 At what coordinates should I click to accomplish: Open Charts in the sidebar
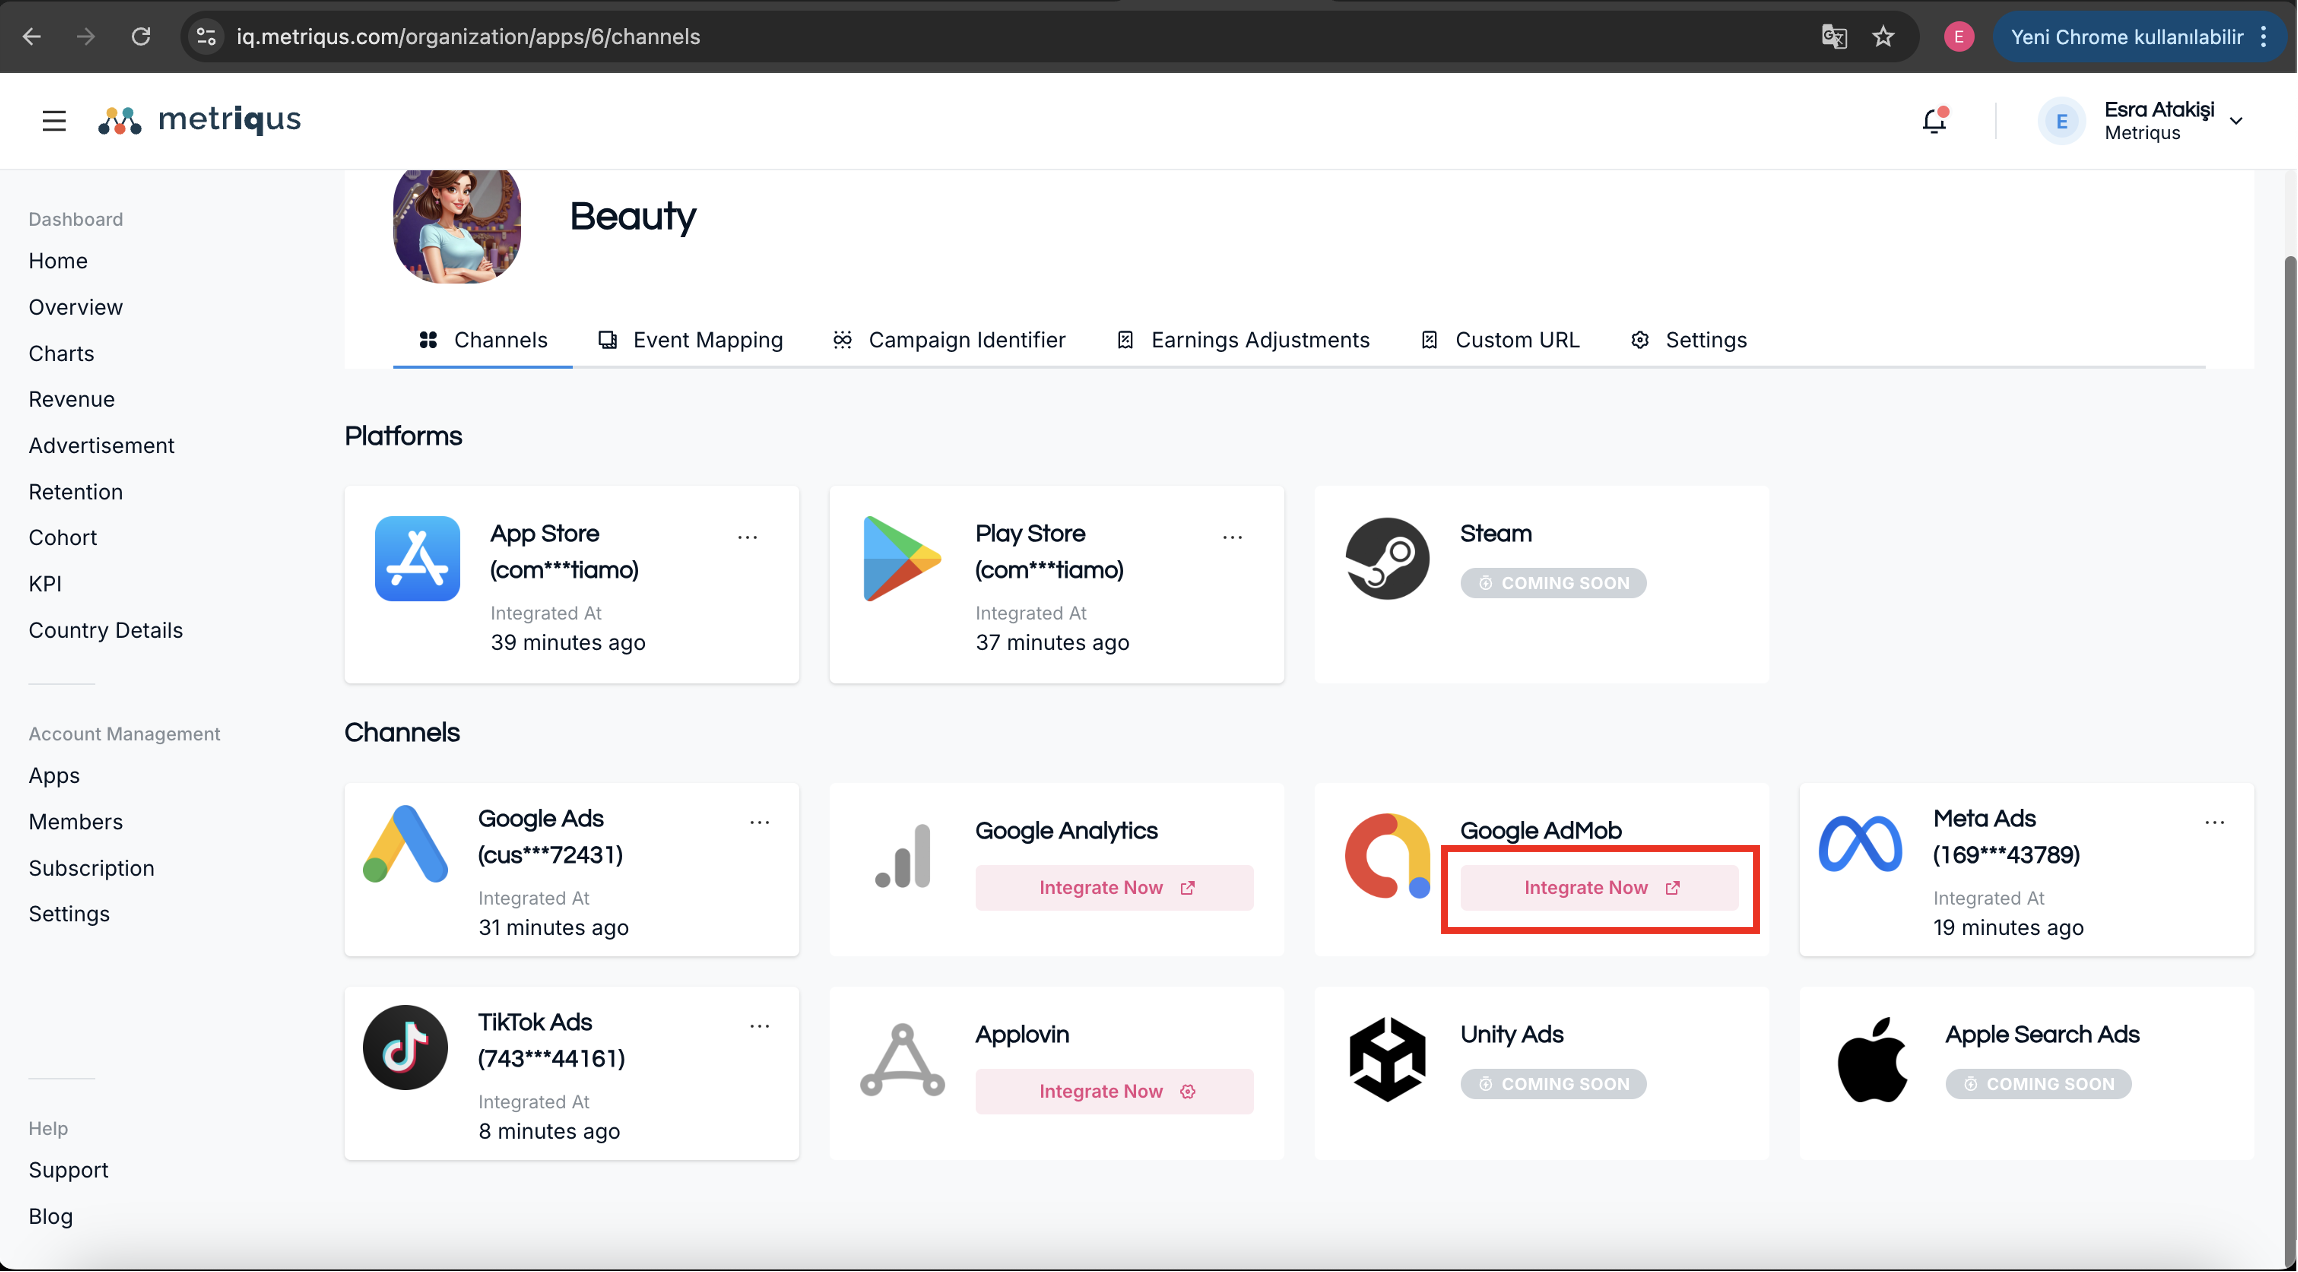(x=61, y=354)
